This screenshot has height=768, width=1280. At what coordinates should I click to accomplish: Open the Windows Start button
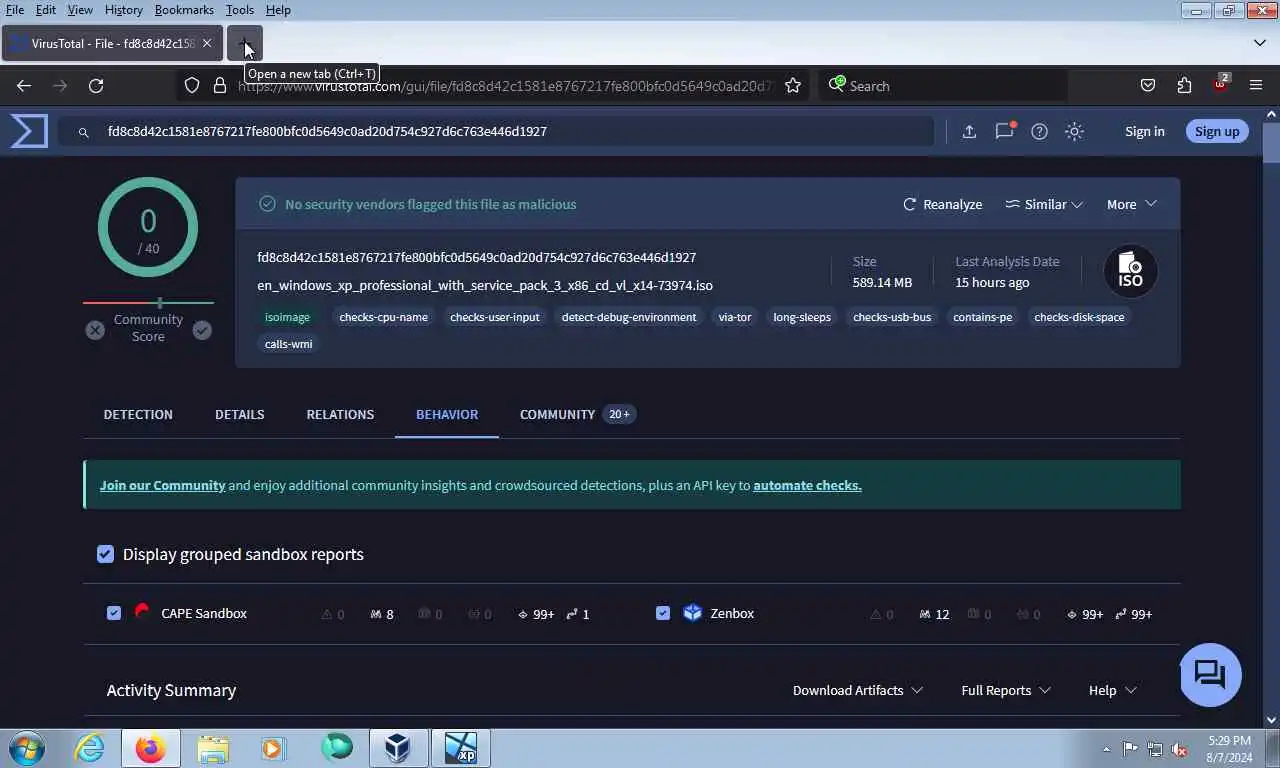pos(26,748)
